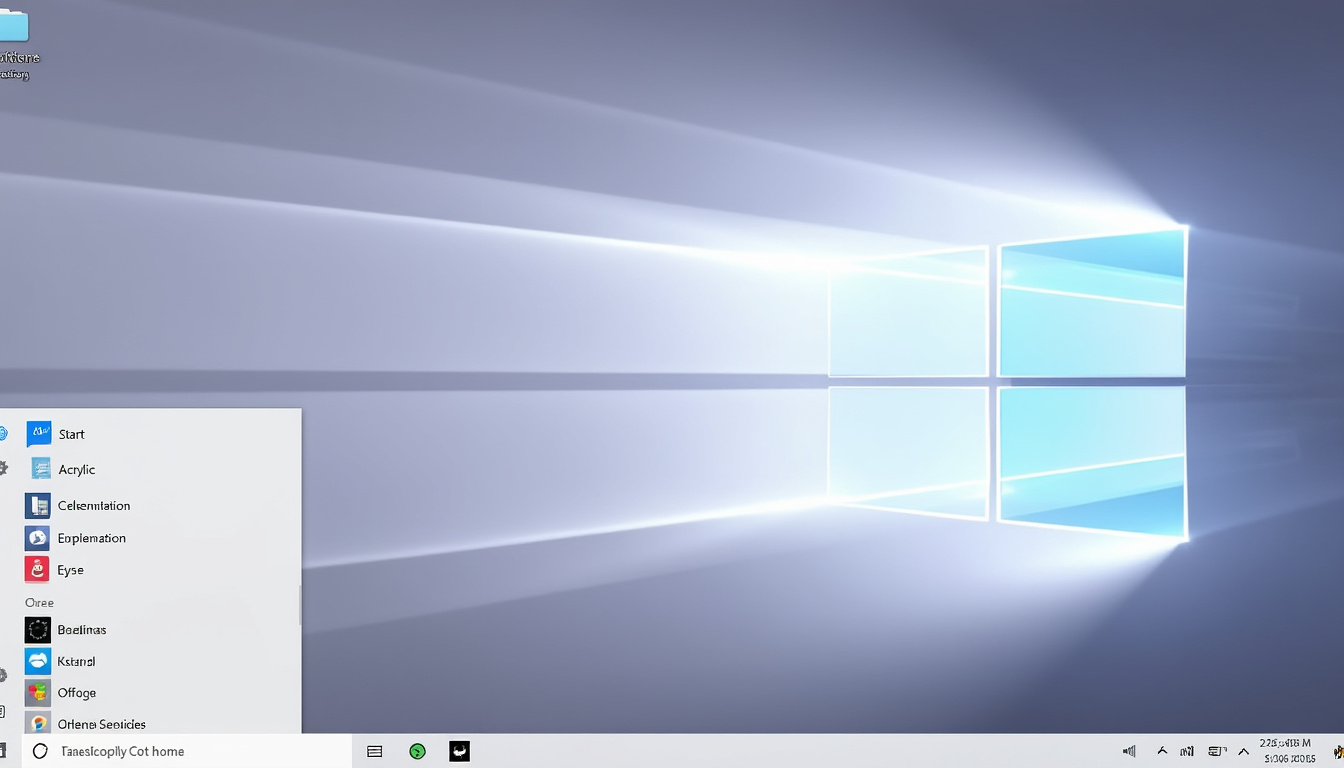Click the circle icon in search box

point(40,751)
